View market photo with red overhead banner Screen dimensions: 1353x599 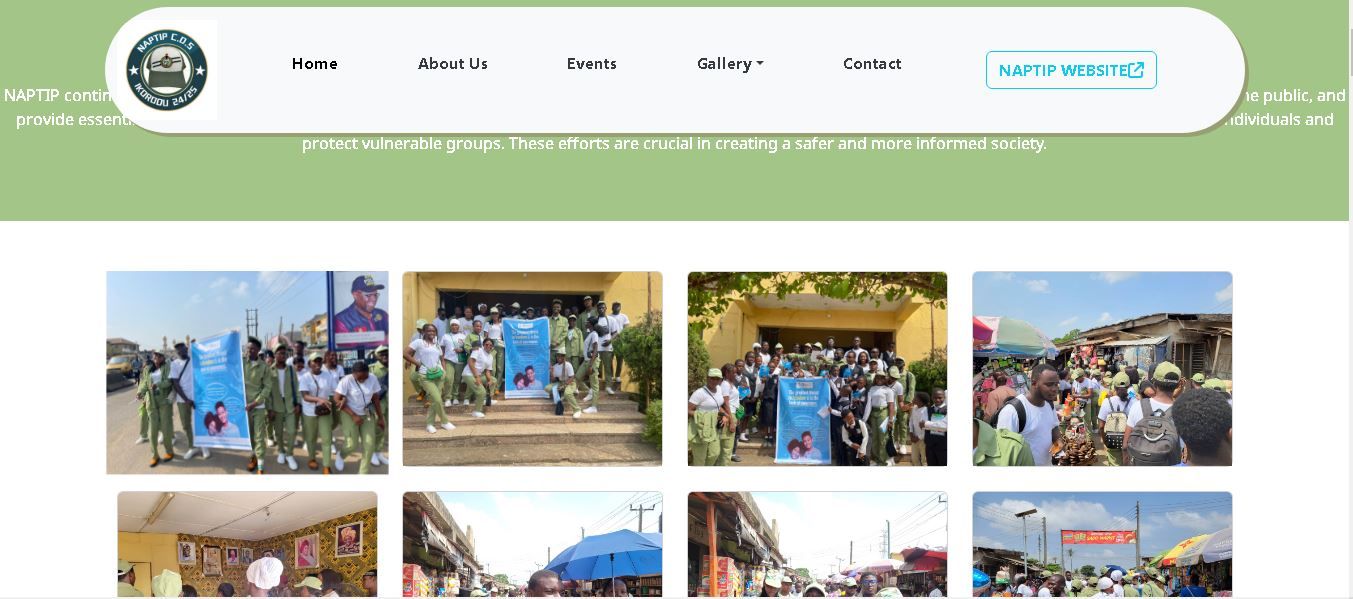click(x=1102, y=544)
